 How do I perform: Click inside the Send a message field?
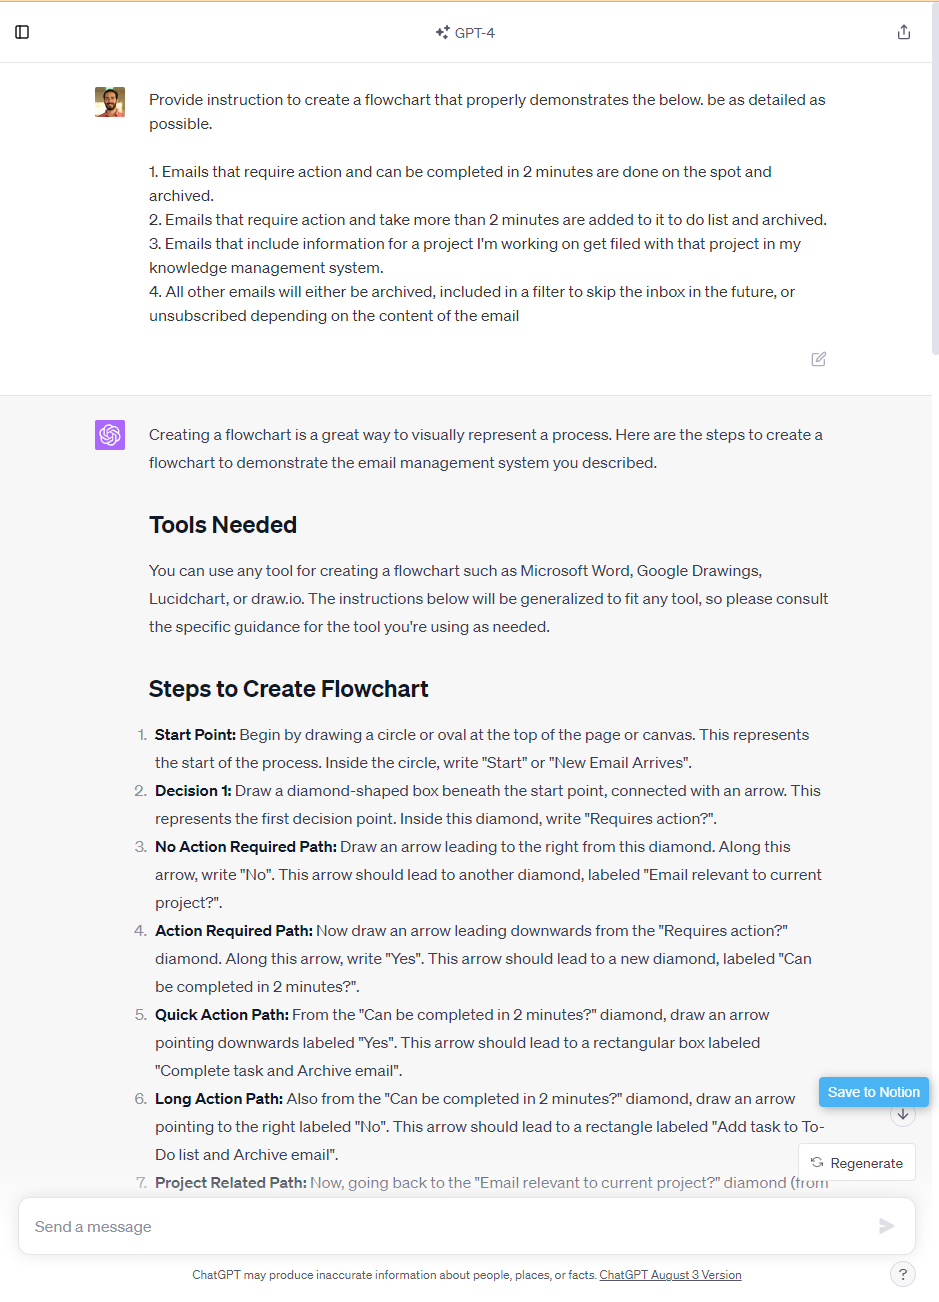[400, 1225]
